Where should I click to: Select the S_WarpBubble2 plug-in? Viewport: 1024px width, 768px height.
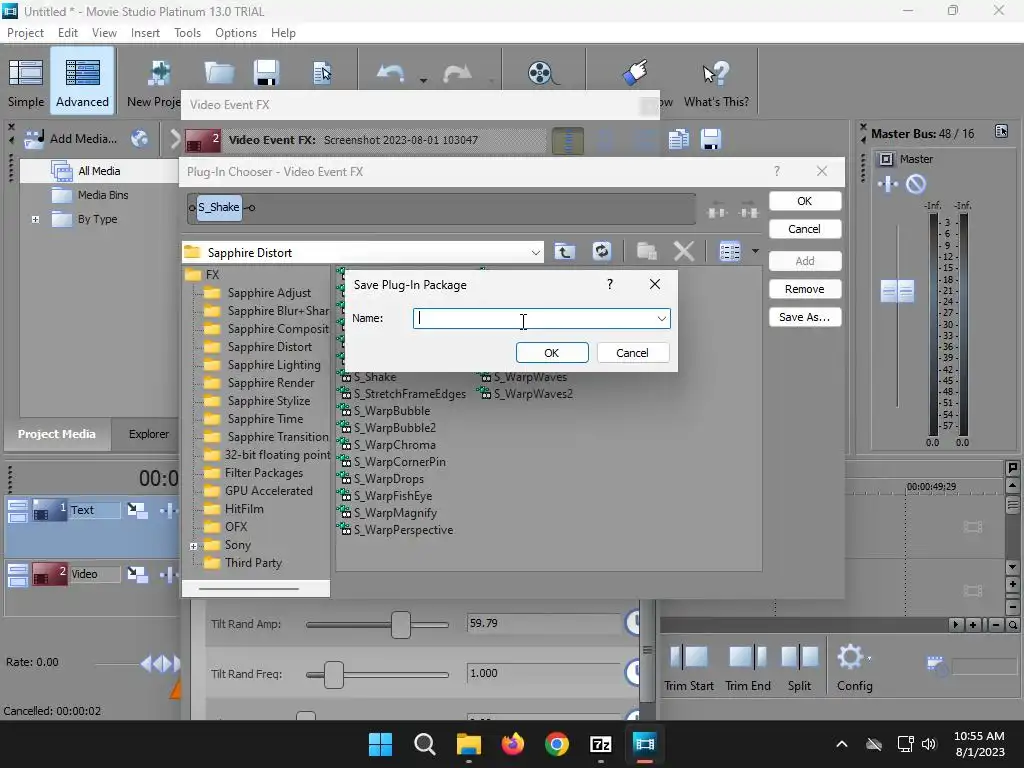click(394, 428)
